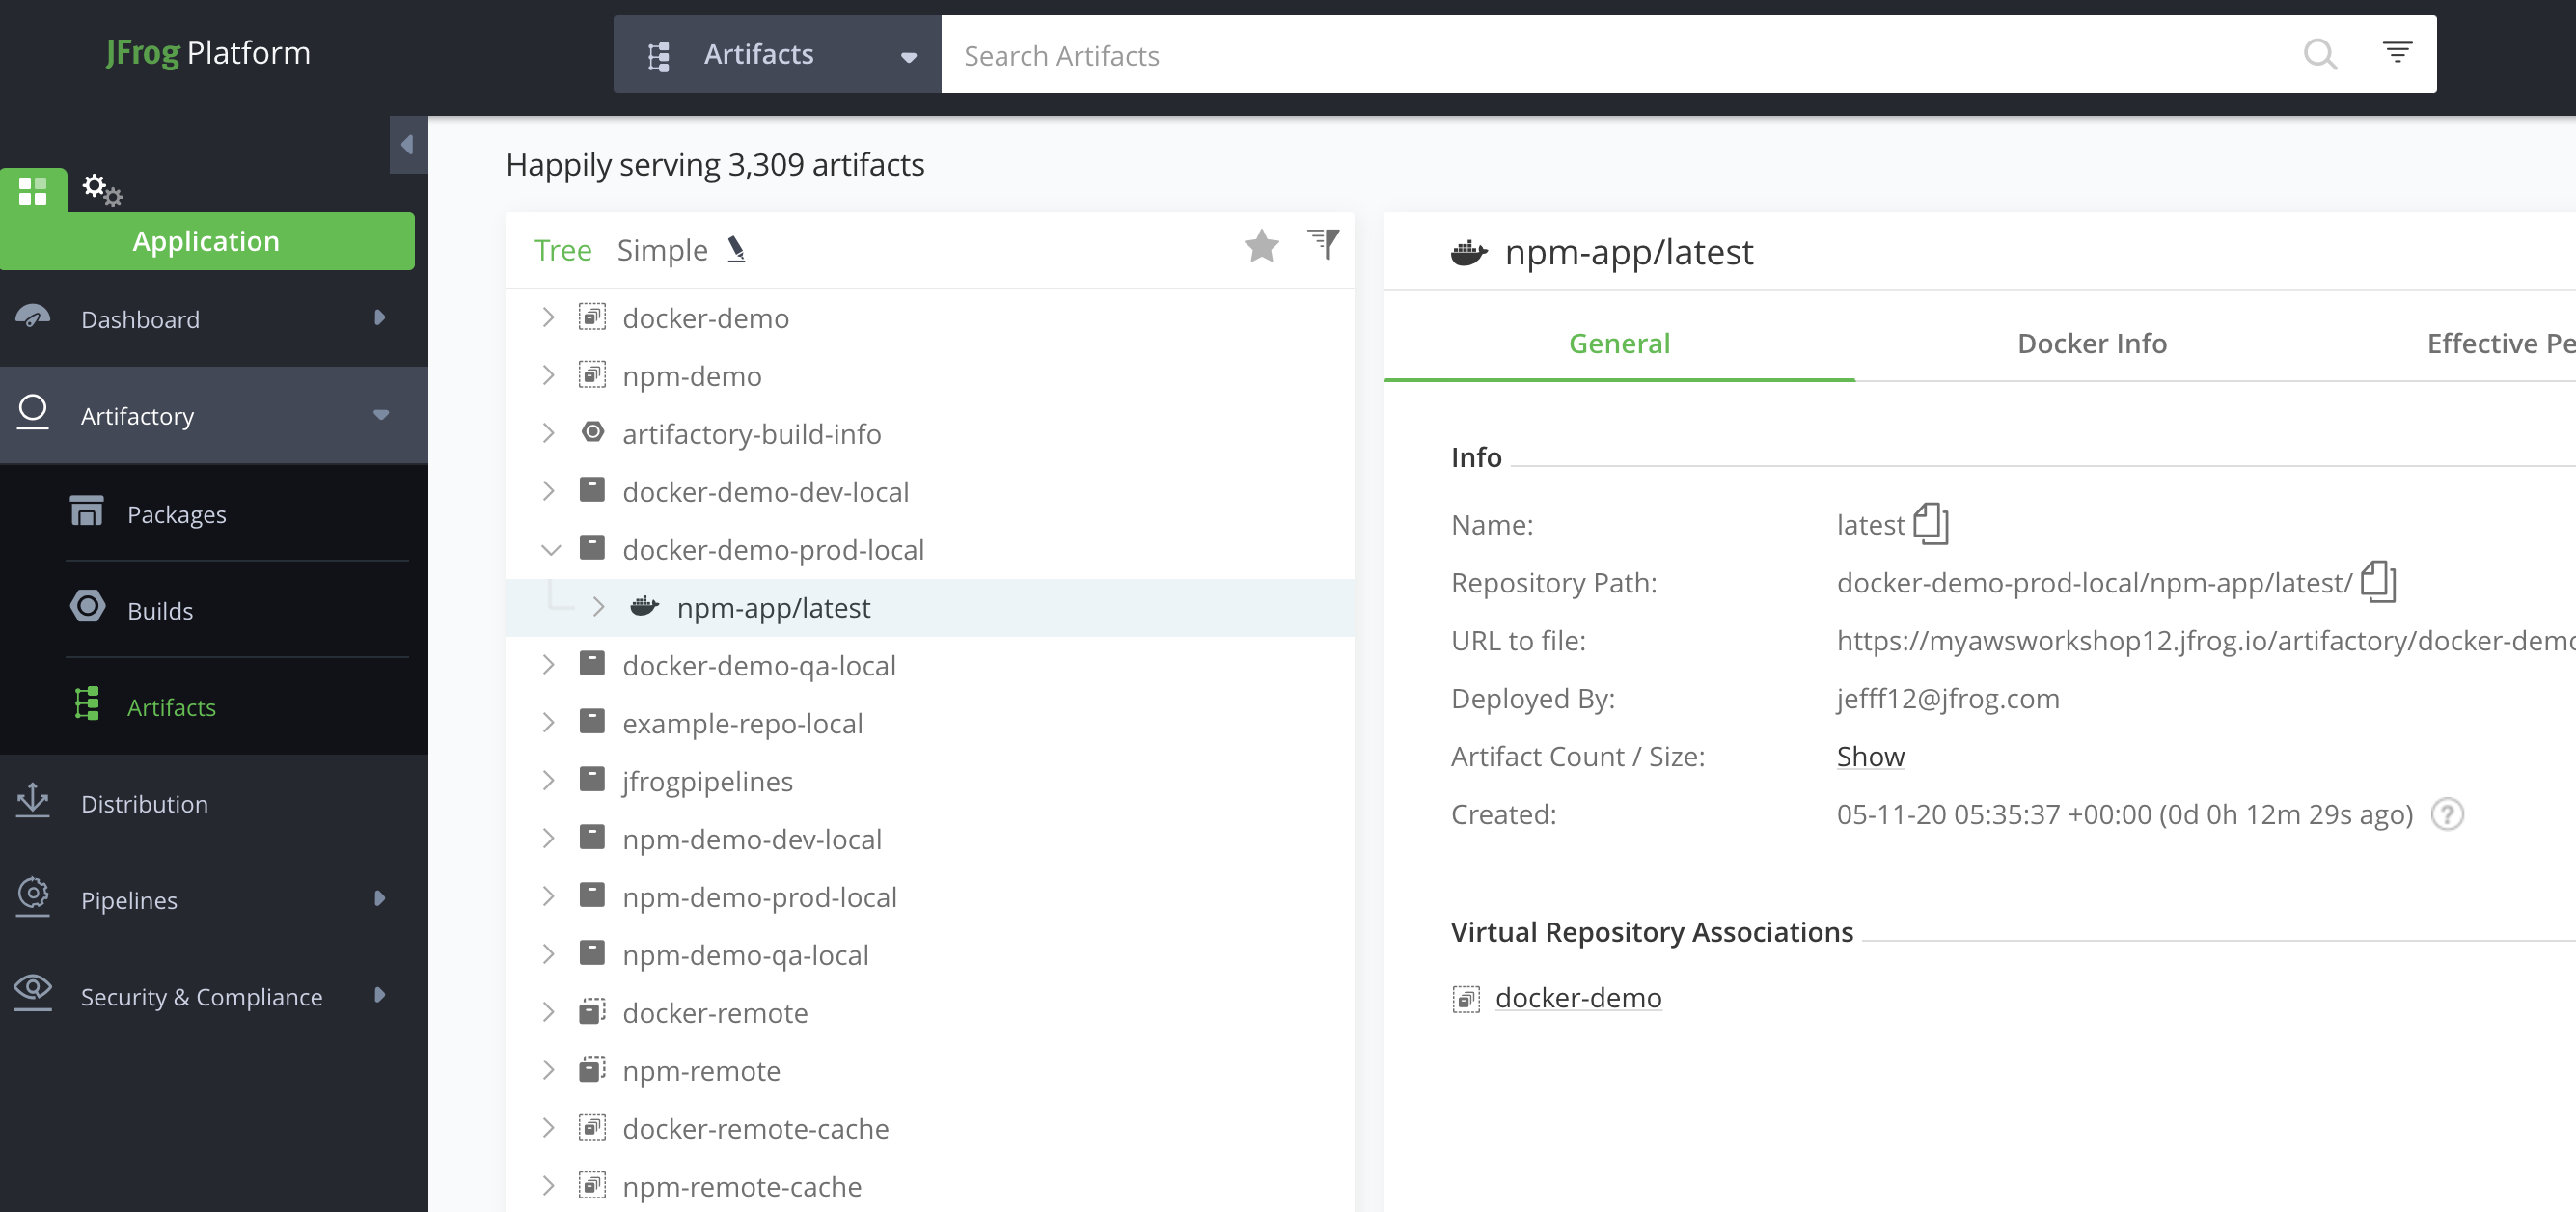Open the Effective Permissions tab
Viewport: 2576px width, 1212px height.
pos(2500,343)
